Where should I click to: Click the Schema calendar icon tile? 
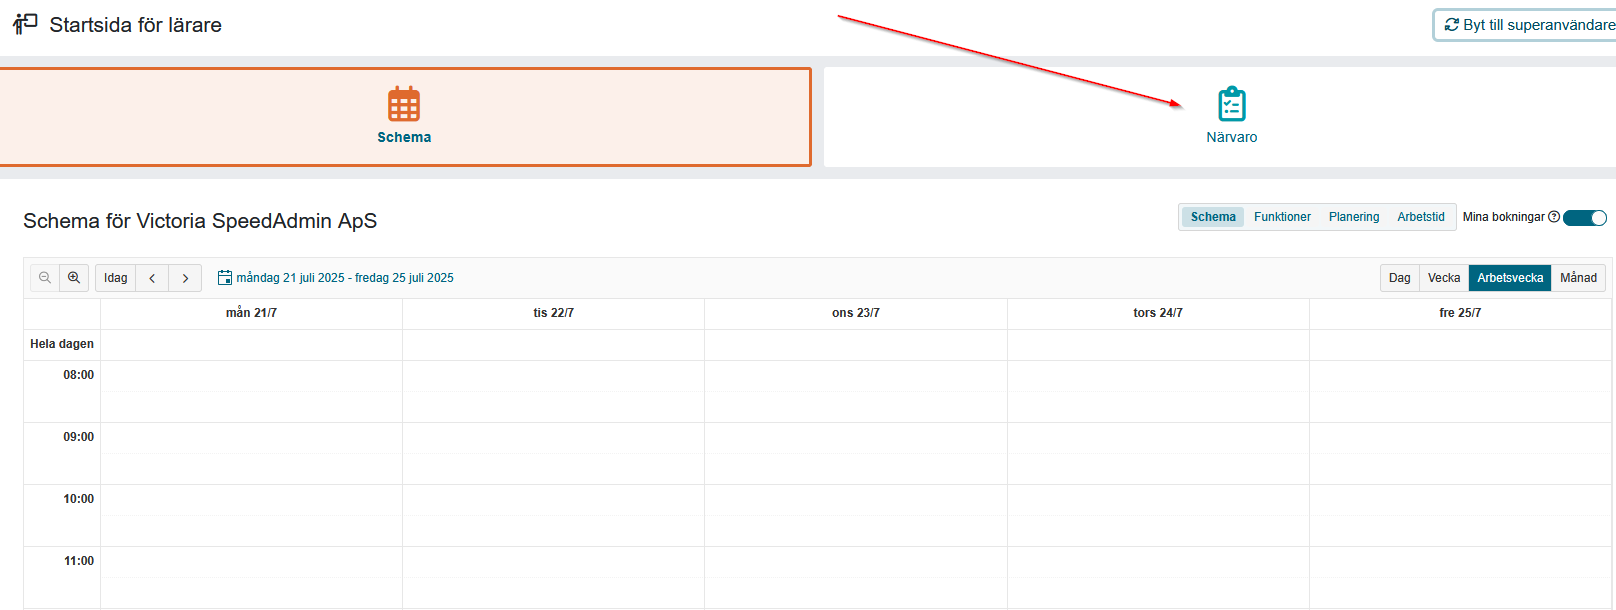click(x=404, y=104)
